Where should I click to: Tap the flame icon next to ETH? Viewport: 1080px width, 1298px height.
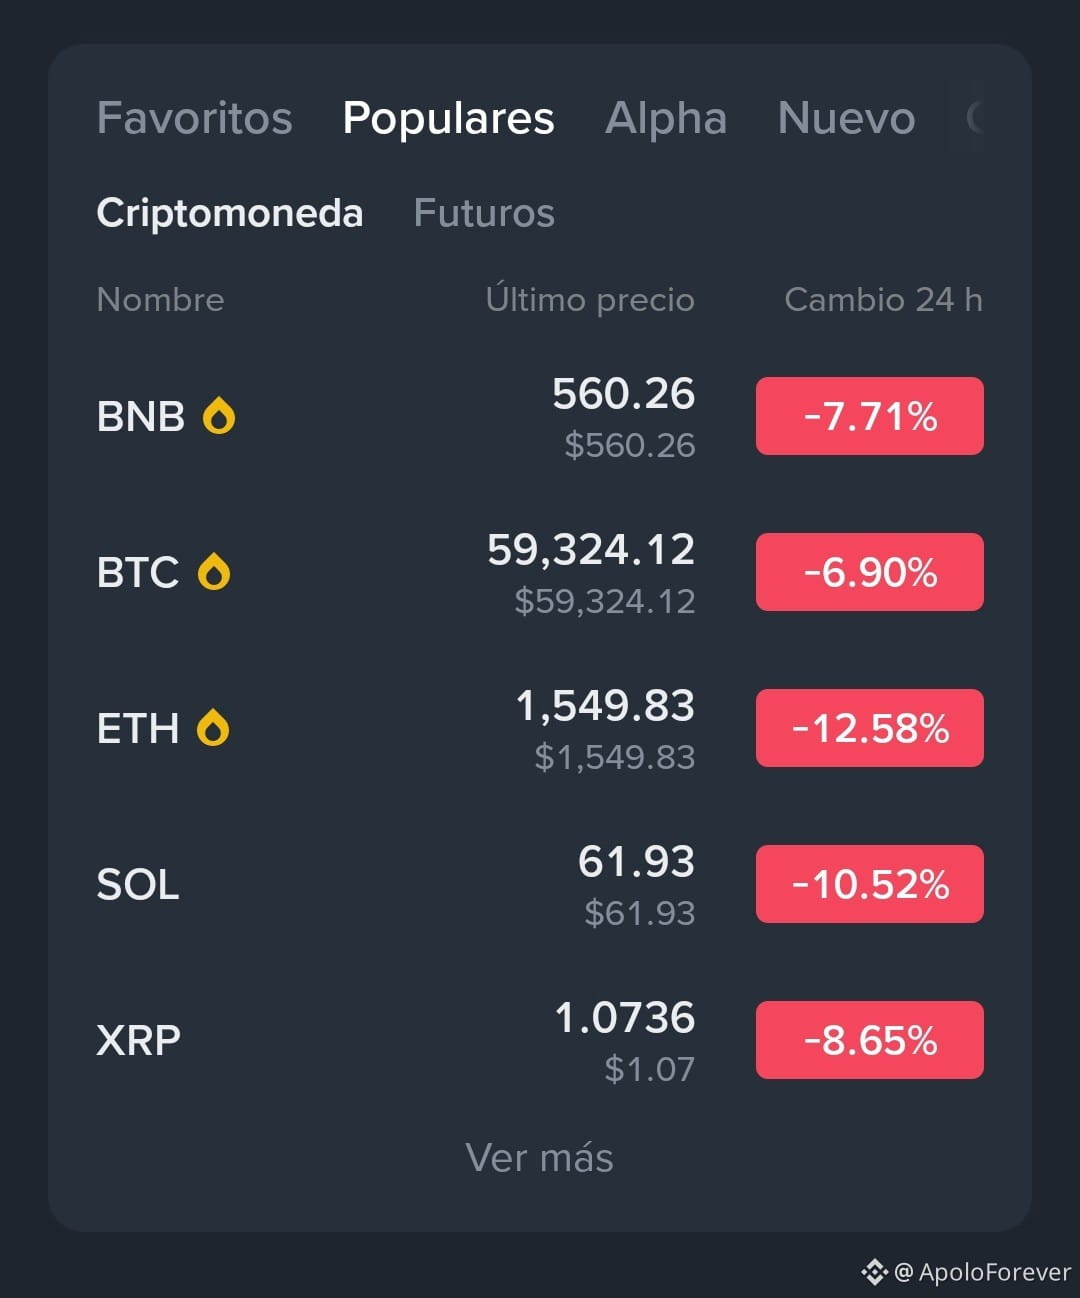pos(213,728)
